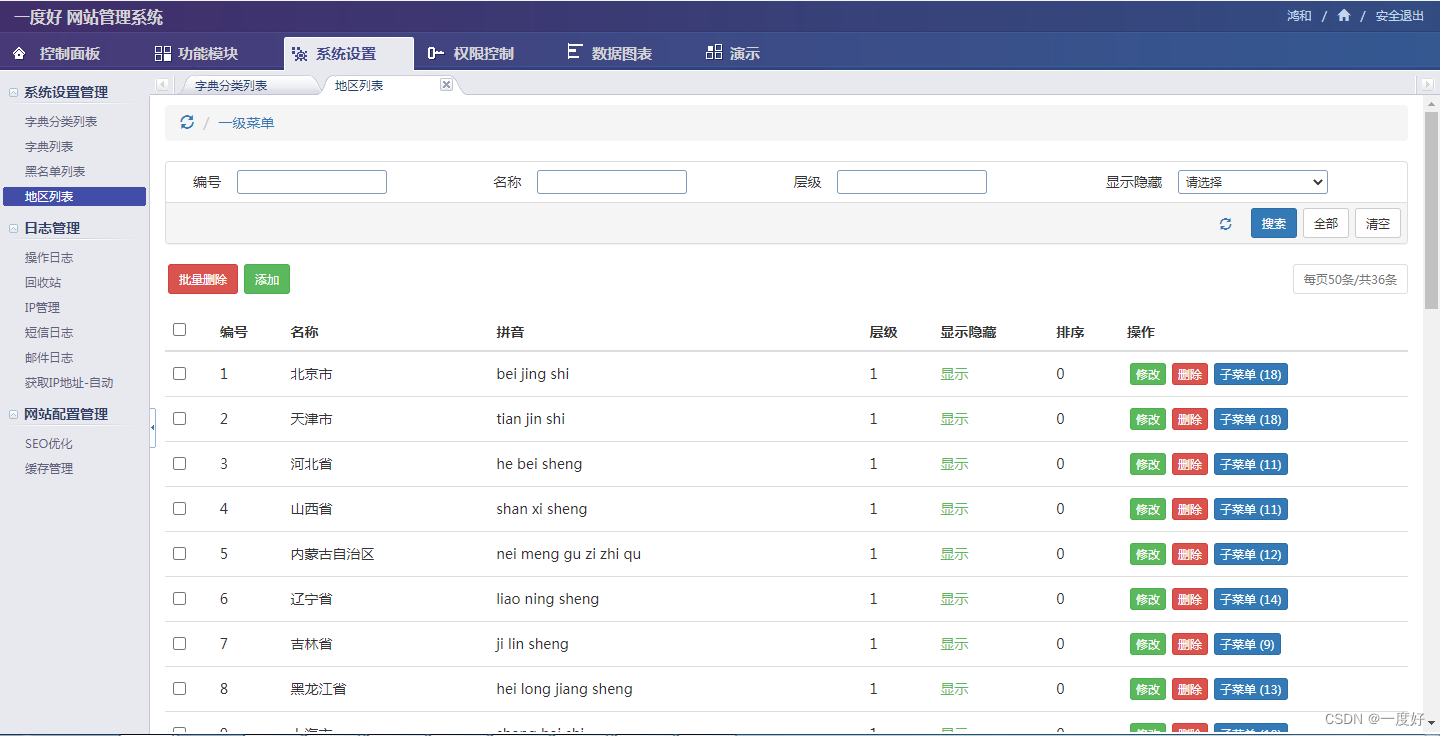
Task: Open 字典列表 in the sidebar
Action: 49,147
